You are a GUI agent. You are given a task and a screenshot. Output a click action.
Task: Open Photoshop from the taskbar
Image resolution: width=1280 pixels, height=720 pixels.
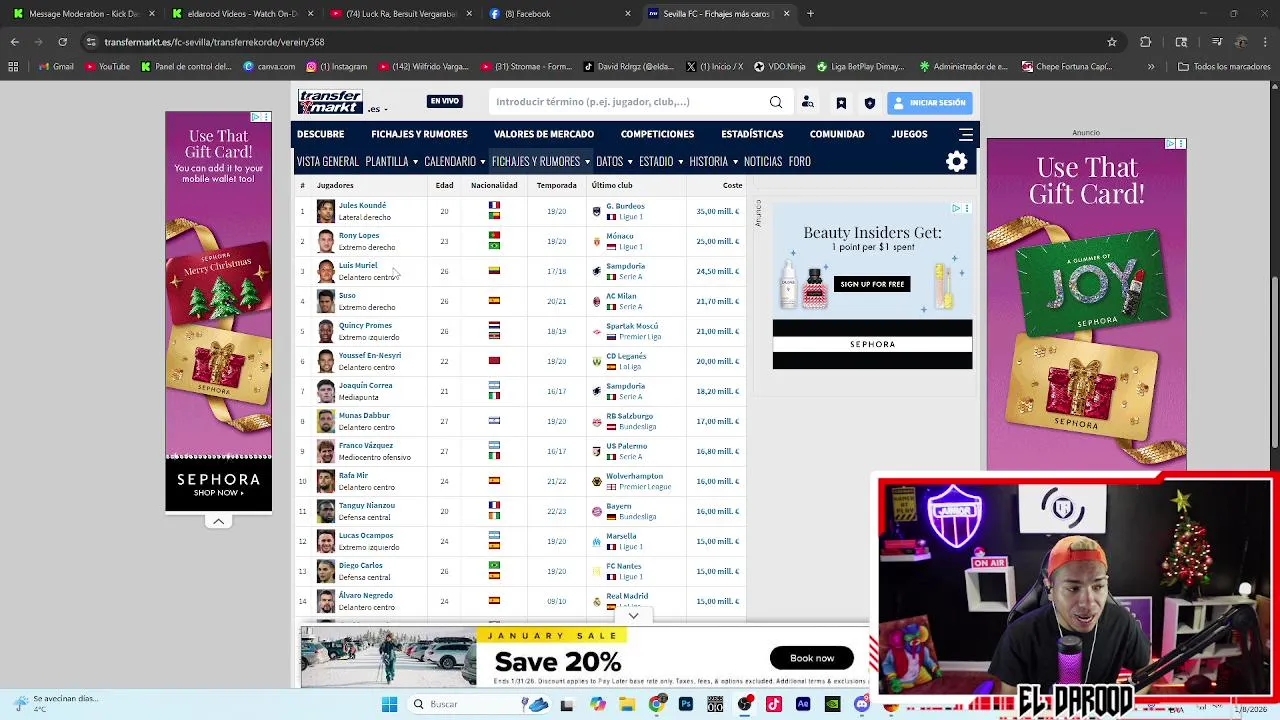[x=686, y=704]
